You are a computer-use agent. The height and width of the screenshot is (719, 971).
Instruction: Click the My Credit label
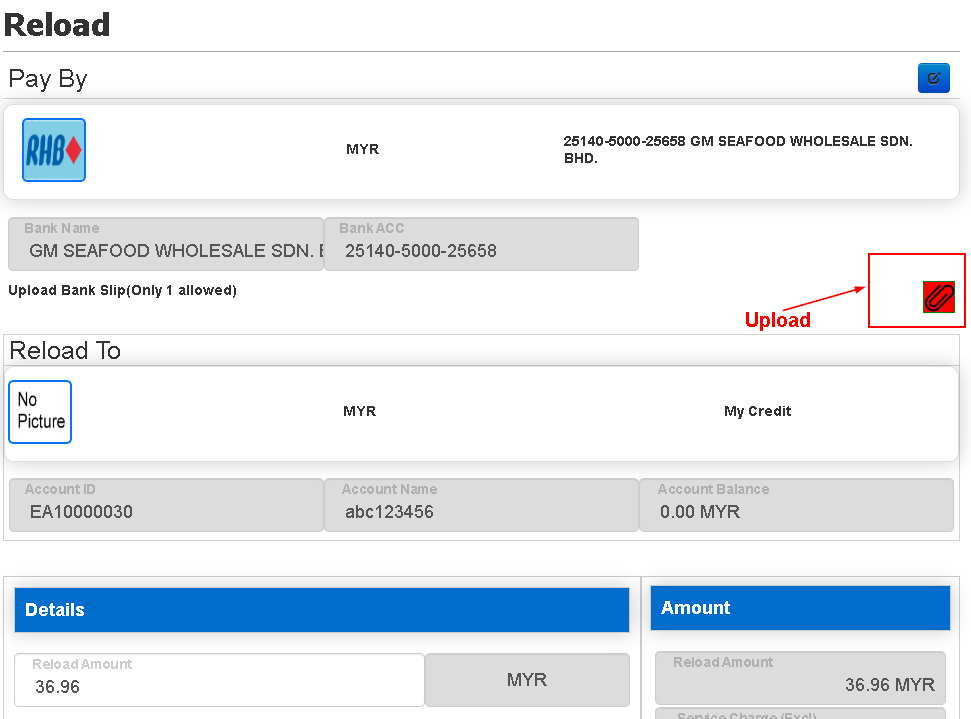tap(757, 411)
